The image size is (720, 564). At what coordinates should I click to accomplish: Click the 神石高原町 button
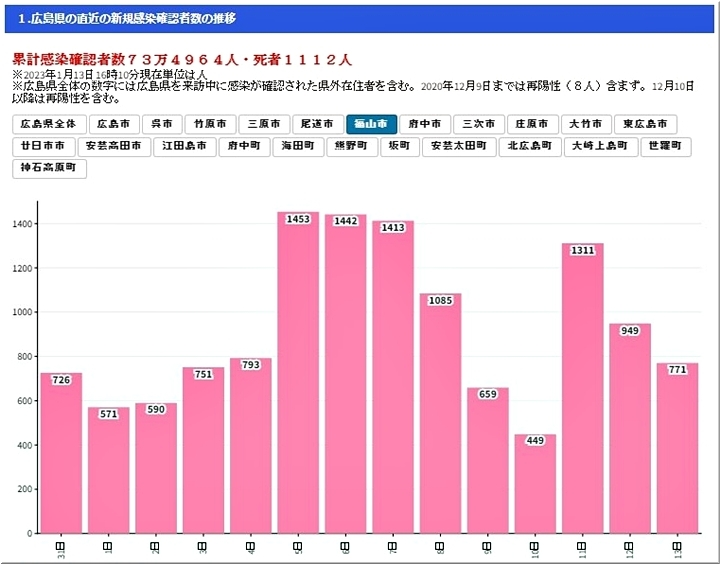pyautogui.click(x=49, y=168)
